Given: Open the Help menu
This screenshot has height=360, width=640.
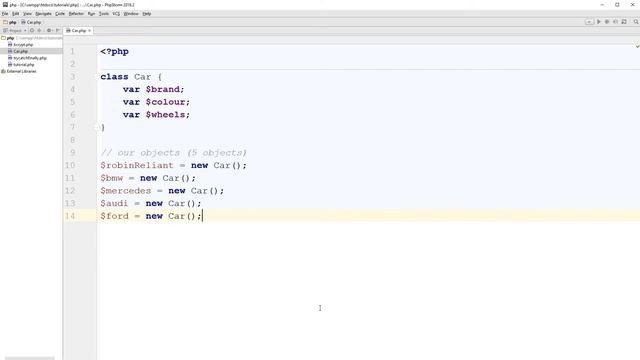Looking at the screenshot, I should (x=147, y=14).
